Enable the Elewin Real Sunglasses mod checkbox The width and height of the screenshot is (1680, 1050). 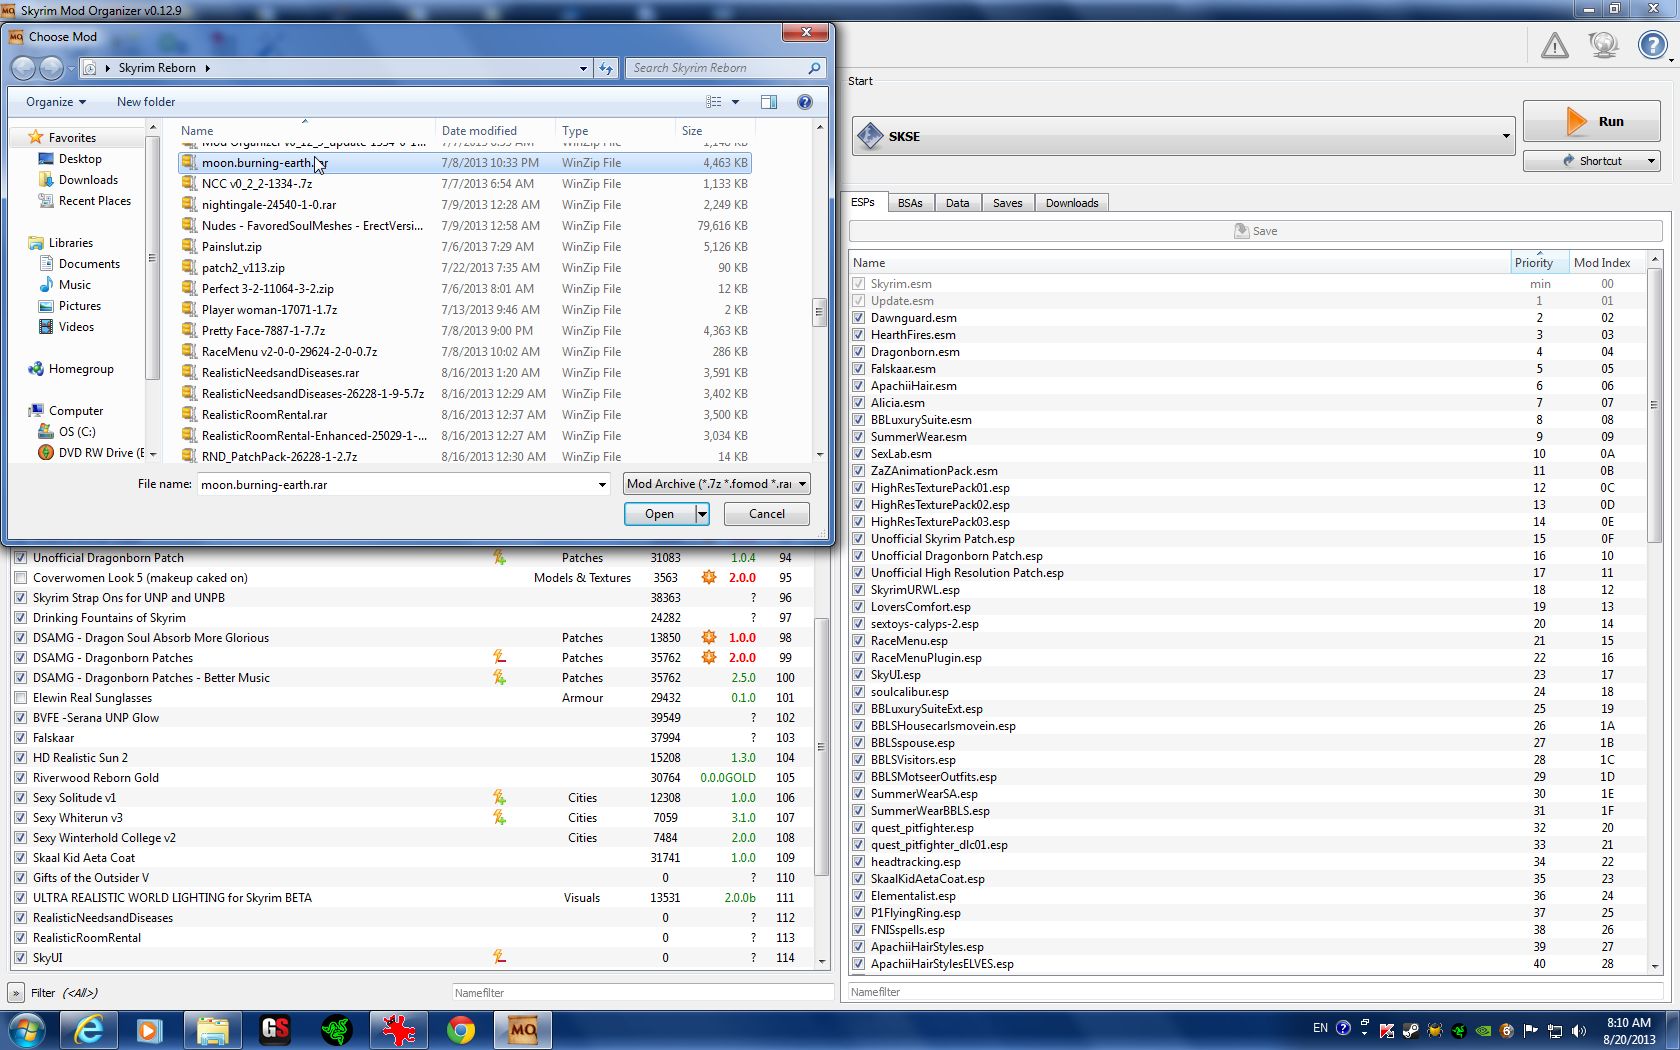pyautogui.click(x=20, y=698)
